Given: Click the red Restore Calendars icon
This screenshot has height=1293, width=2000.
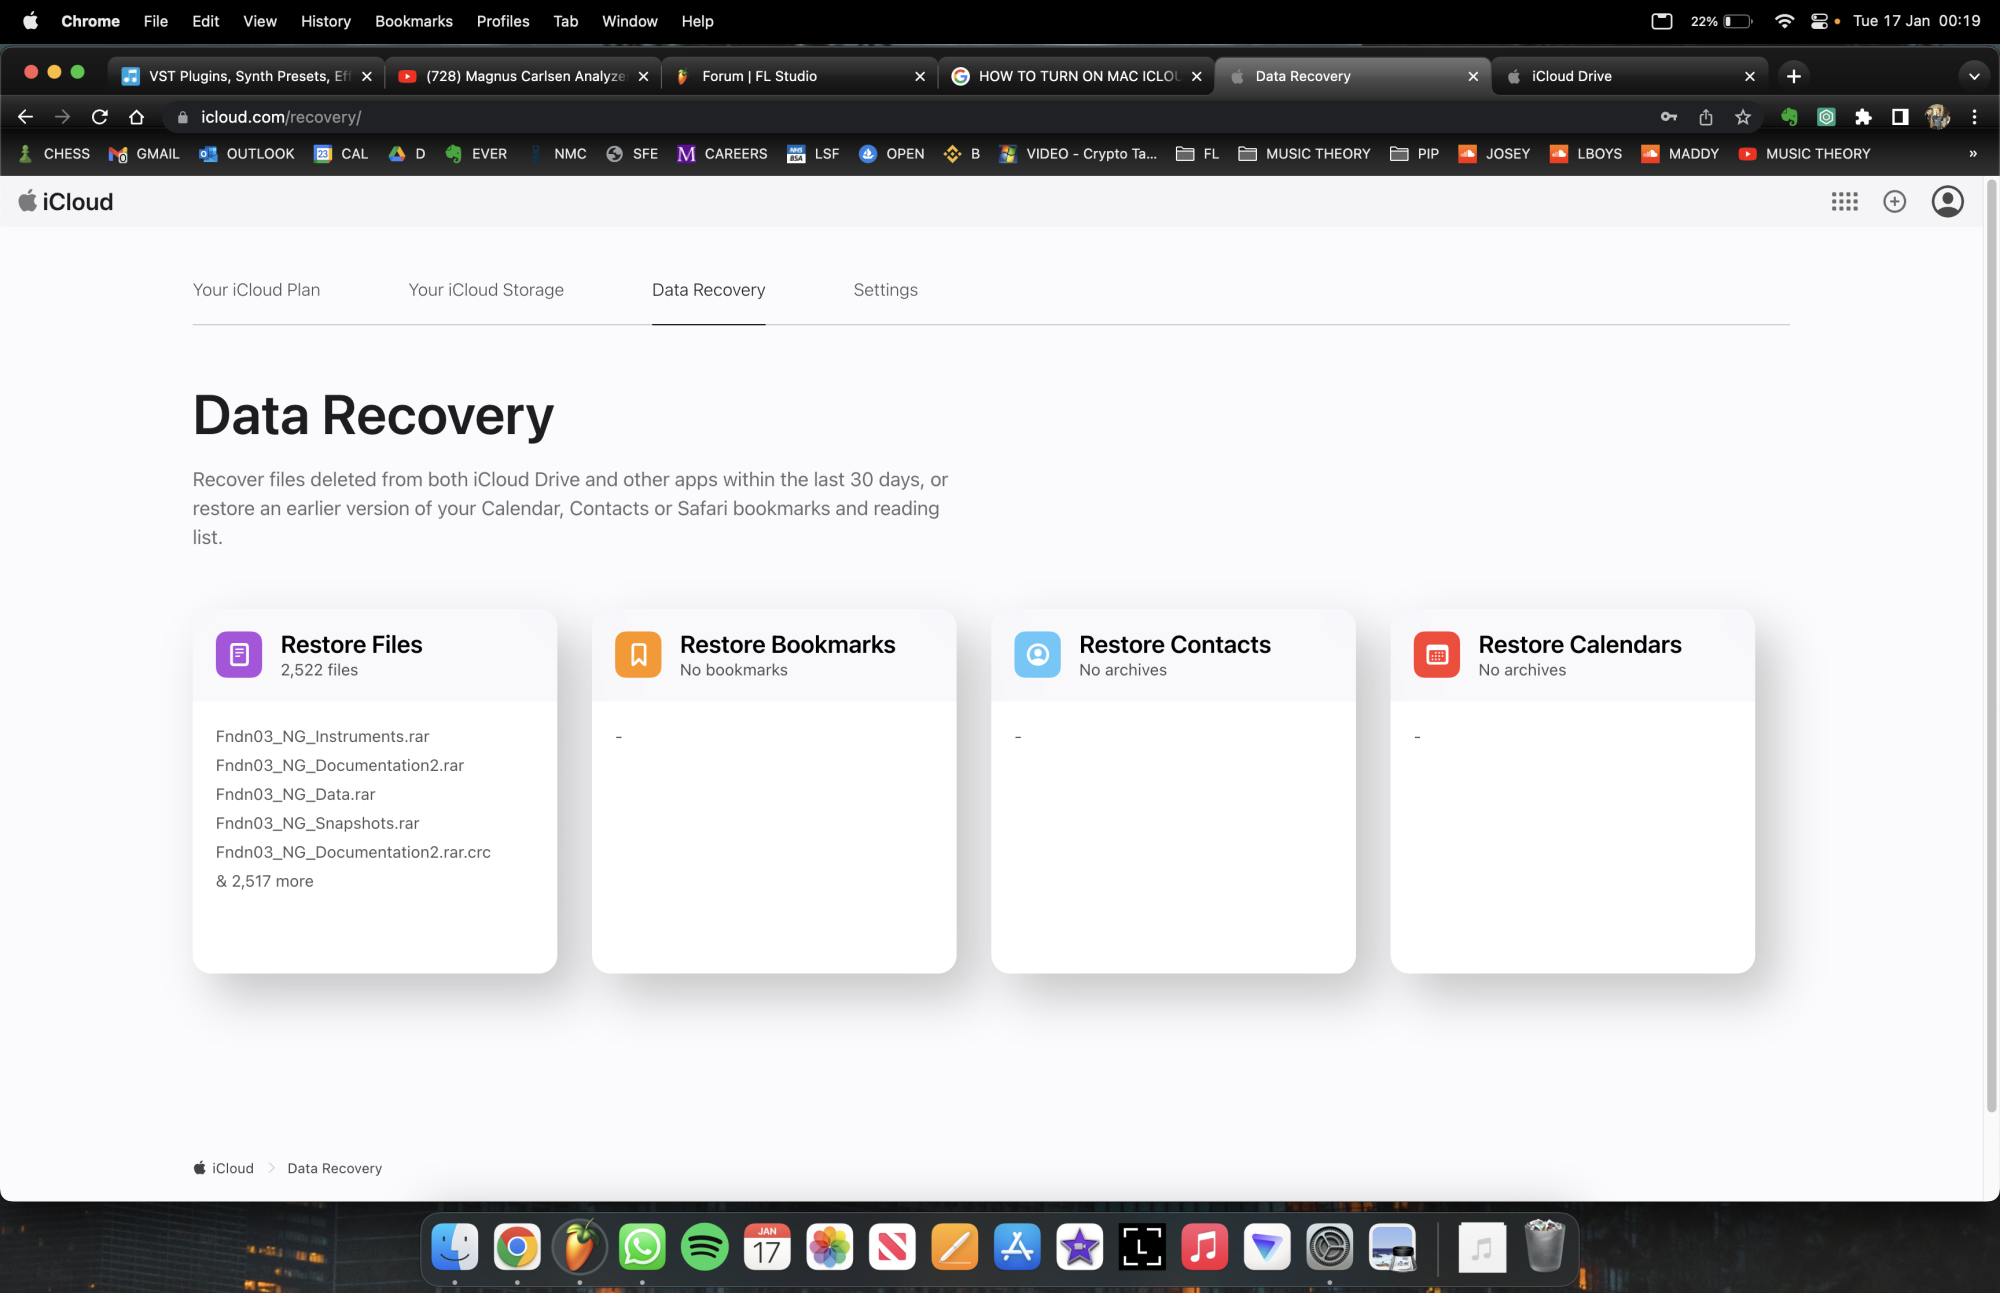Looking at the screenshot, I should click(x=1436, y=655).
